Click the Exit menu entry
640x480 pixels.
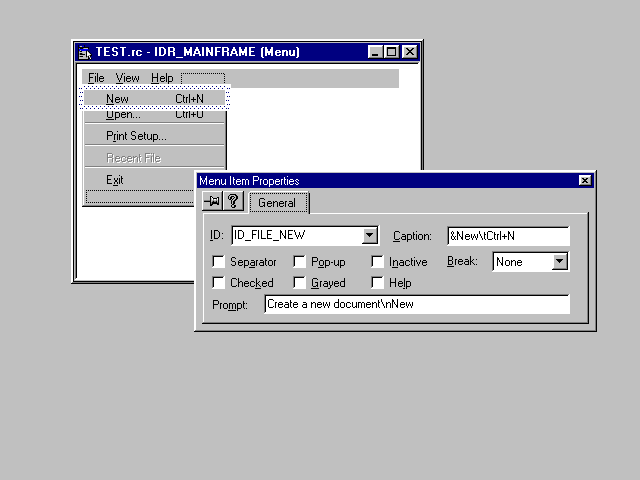(115, 180)
